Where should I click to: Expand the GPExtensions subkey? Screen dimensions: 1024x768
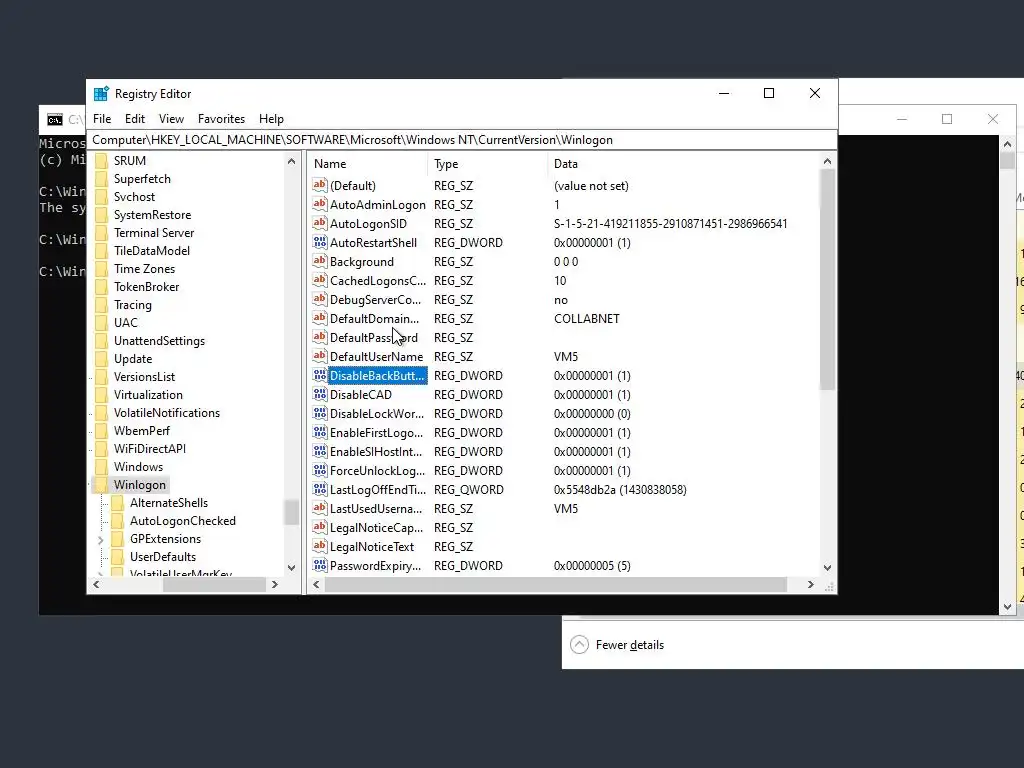(101, 540)
